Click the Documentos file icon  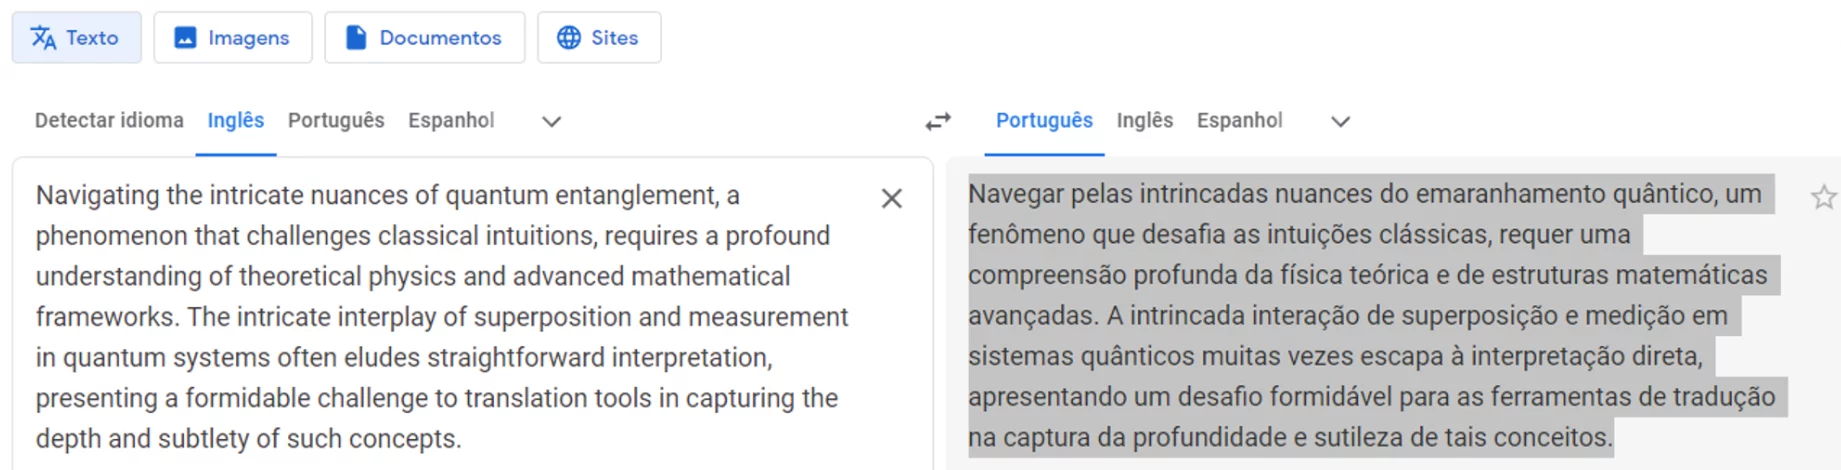tap(356, 38)
